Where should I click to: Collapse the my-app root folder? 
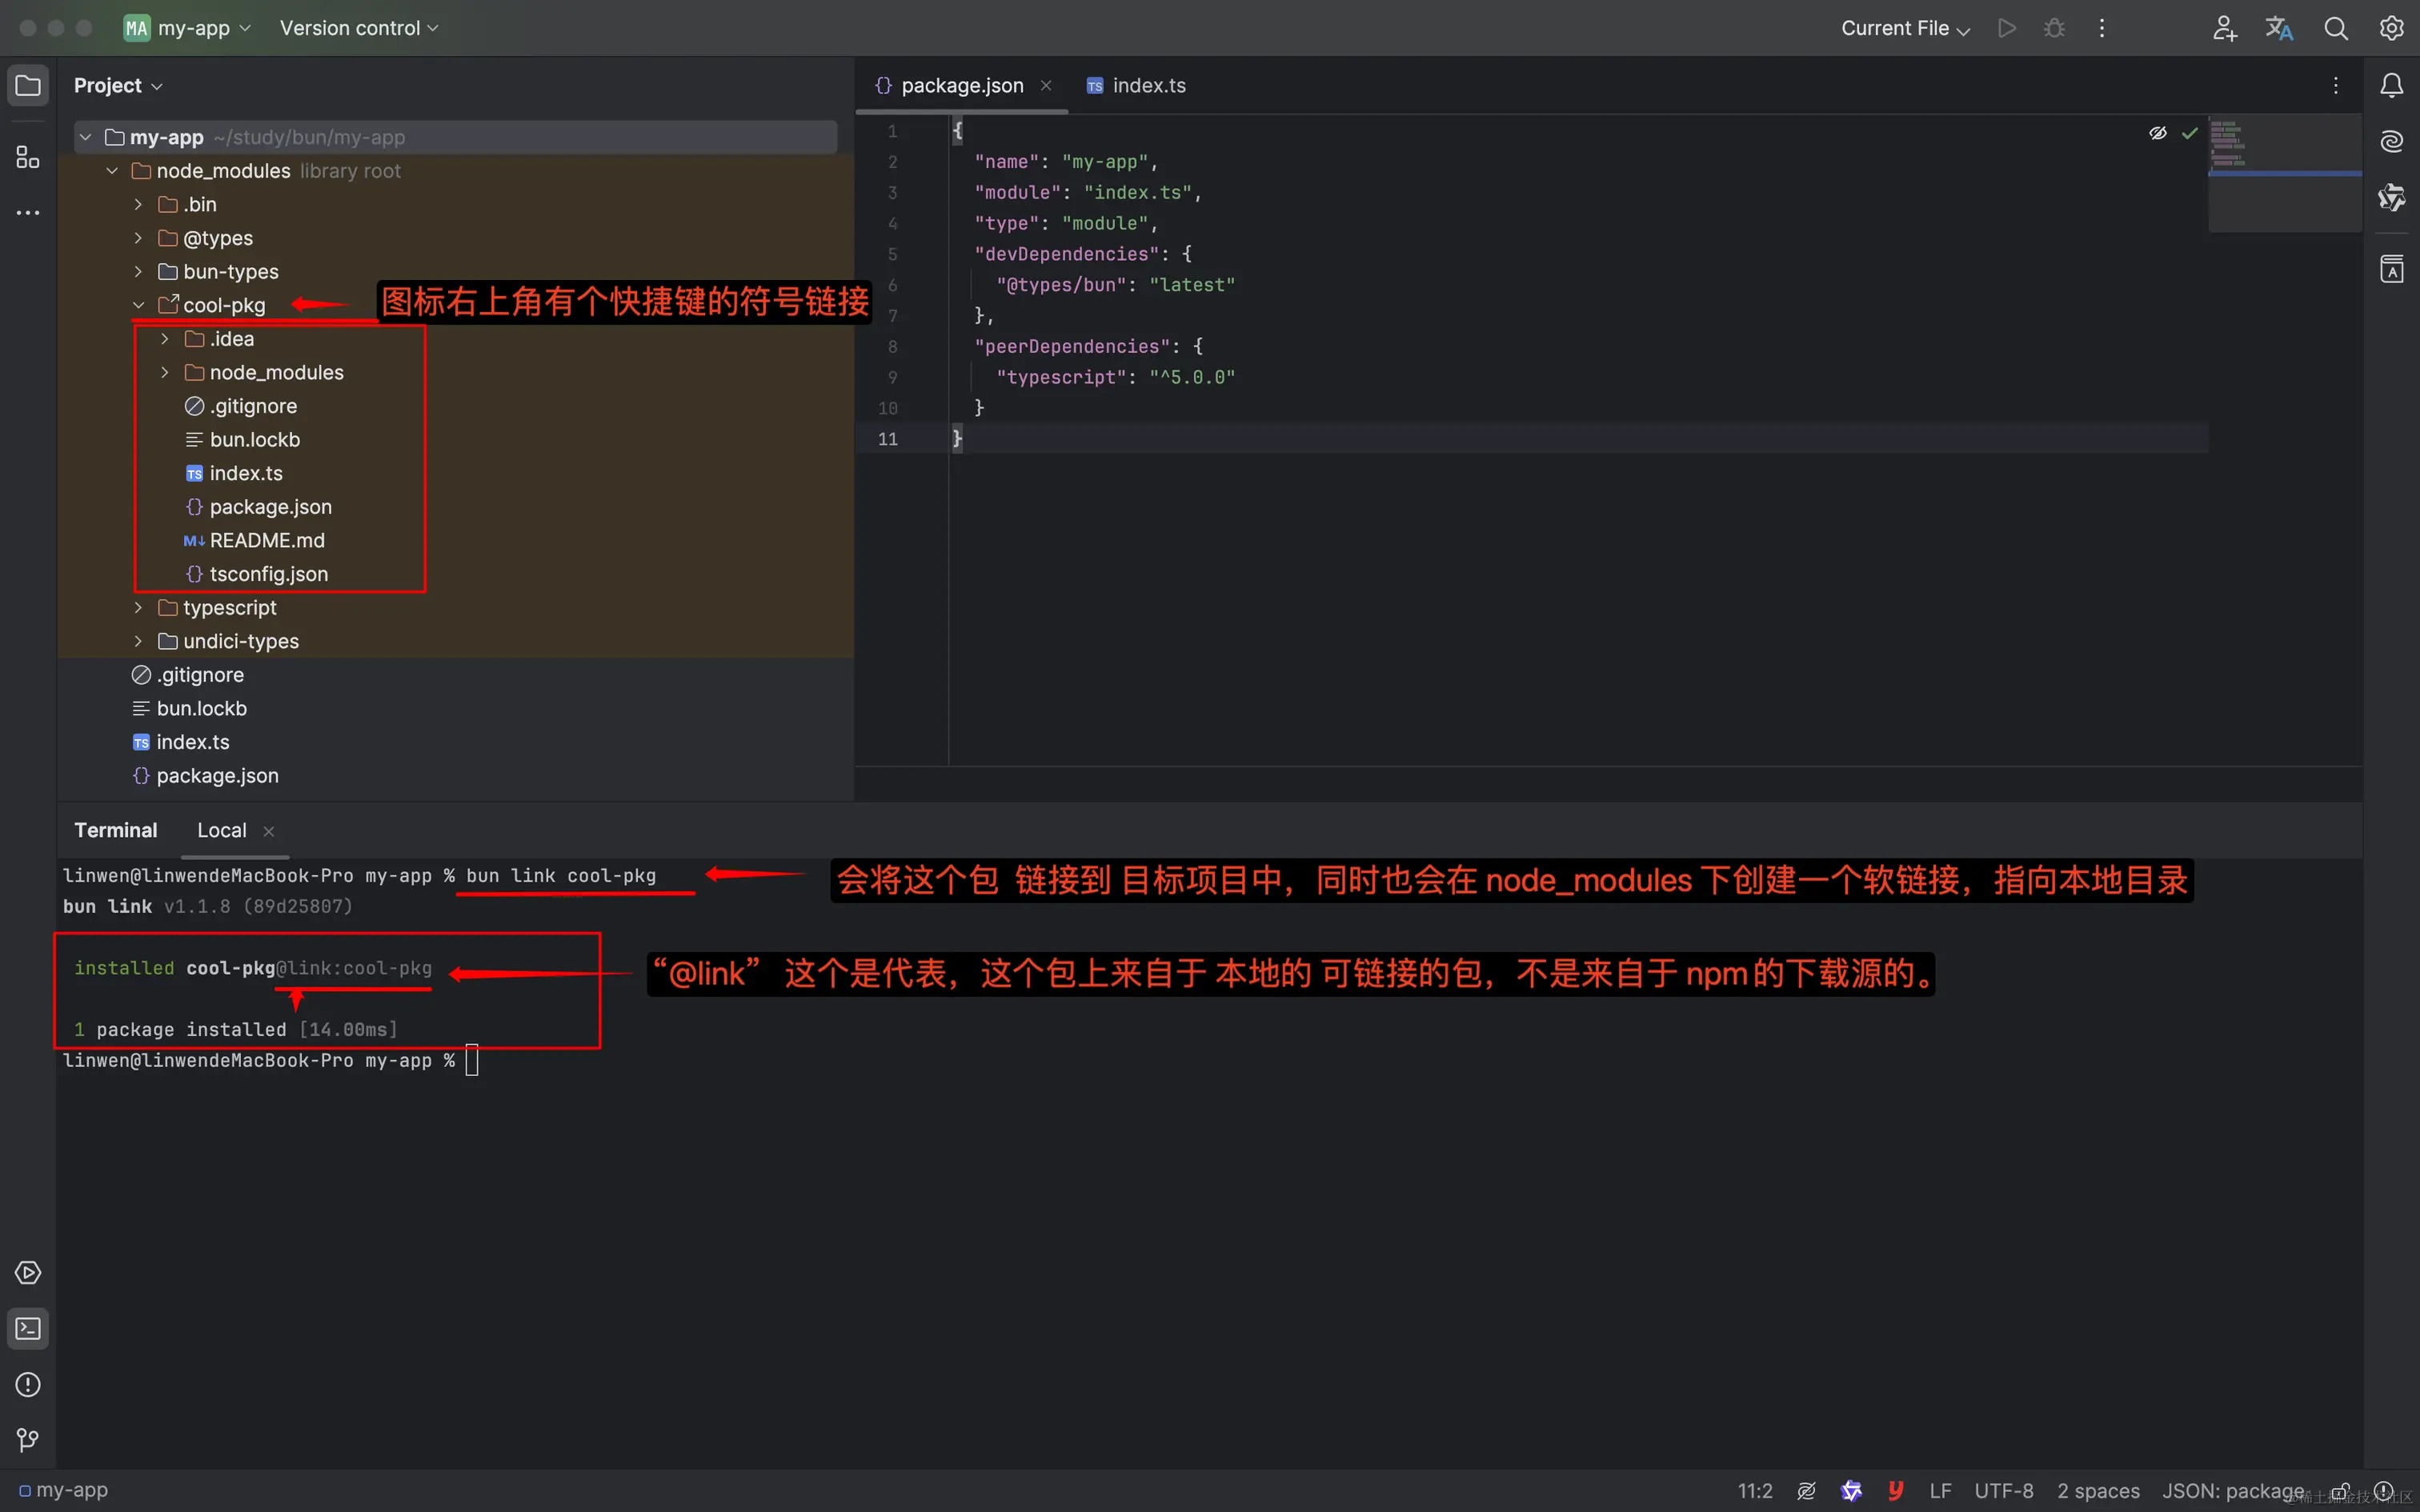(86, 137)
